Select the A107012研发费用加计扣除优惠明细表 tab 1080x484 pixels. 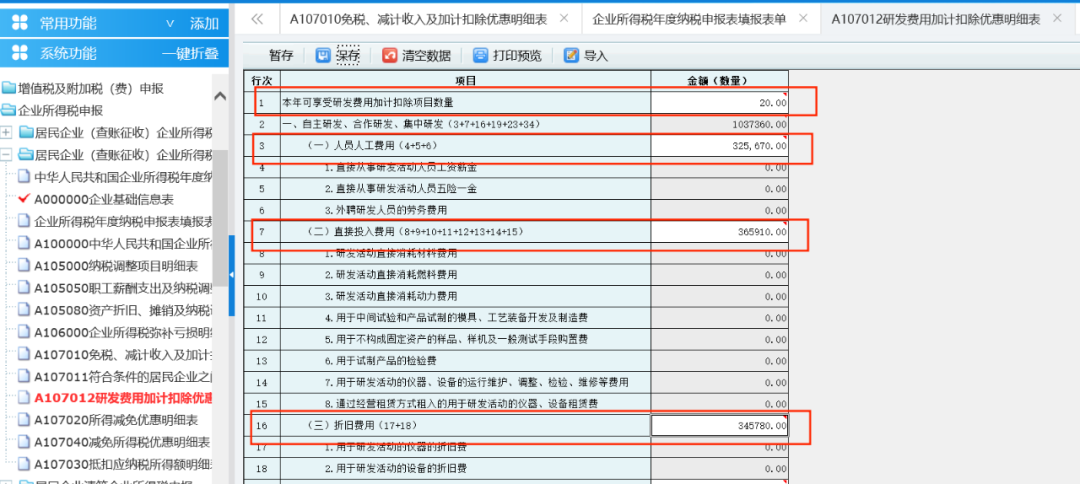[936, 19]
